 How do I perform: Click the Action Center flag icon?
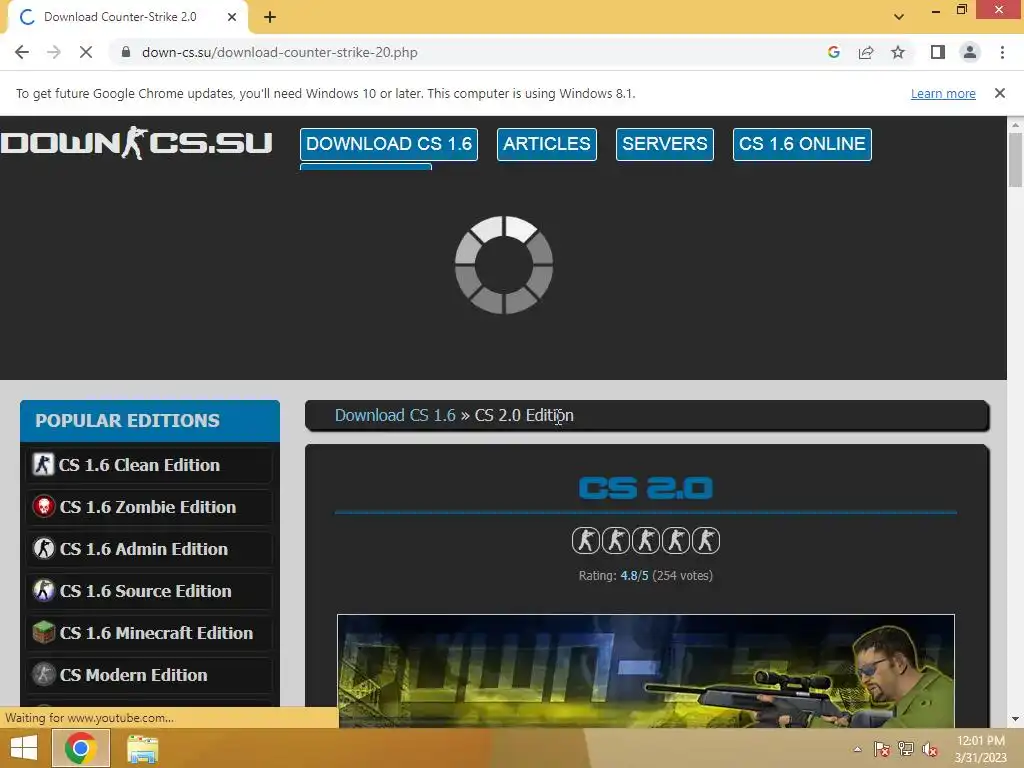click(881, 749)
